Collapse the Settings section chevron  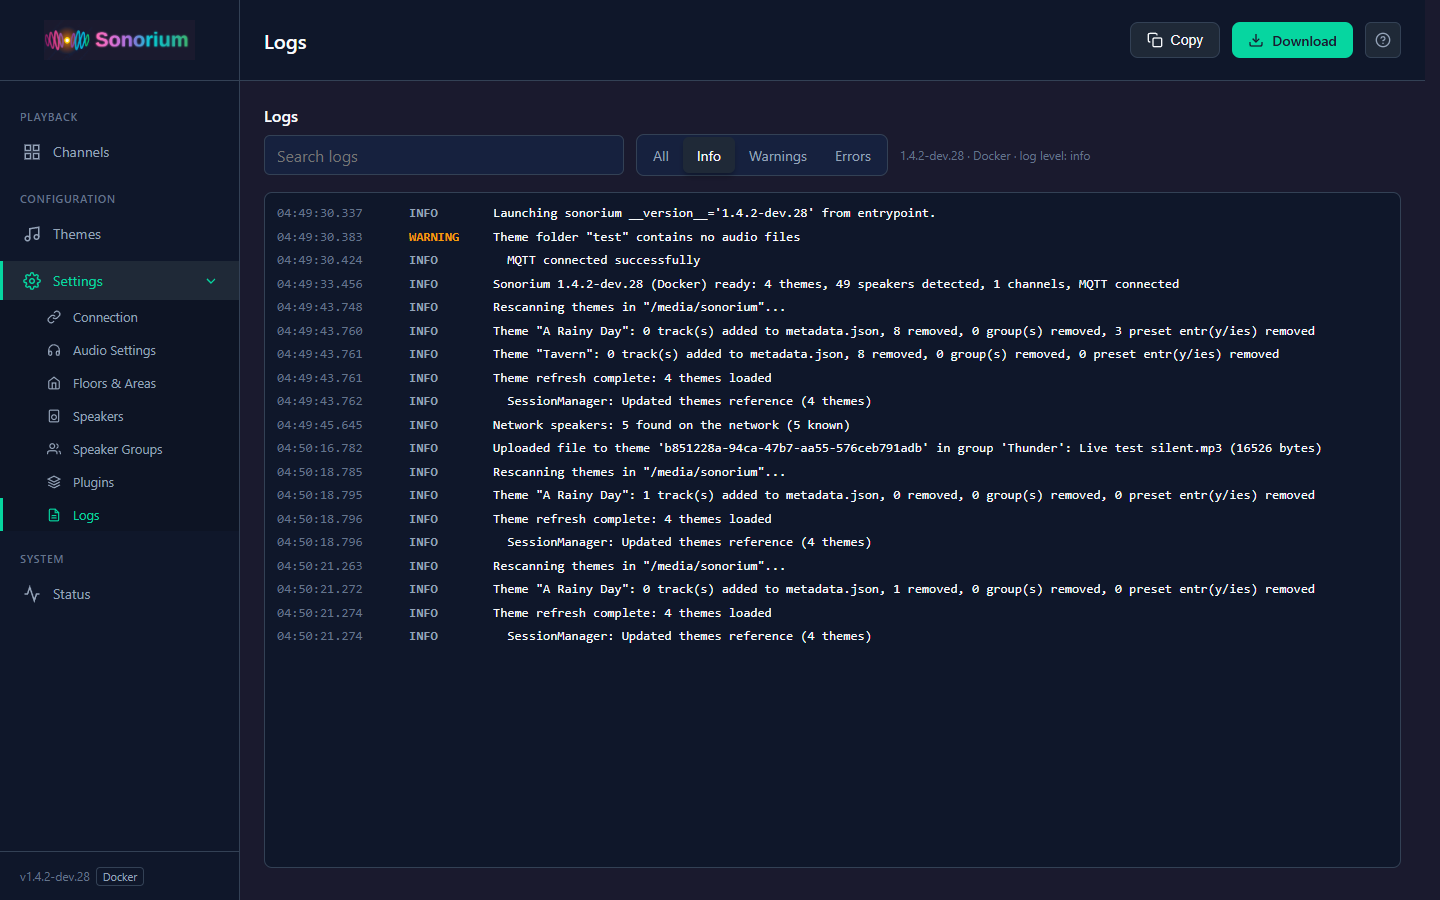[211, 281]
